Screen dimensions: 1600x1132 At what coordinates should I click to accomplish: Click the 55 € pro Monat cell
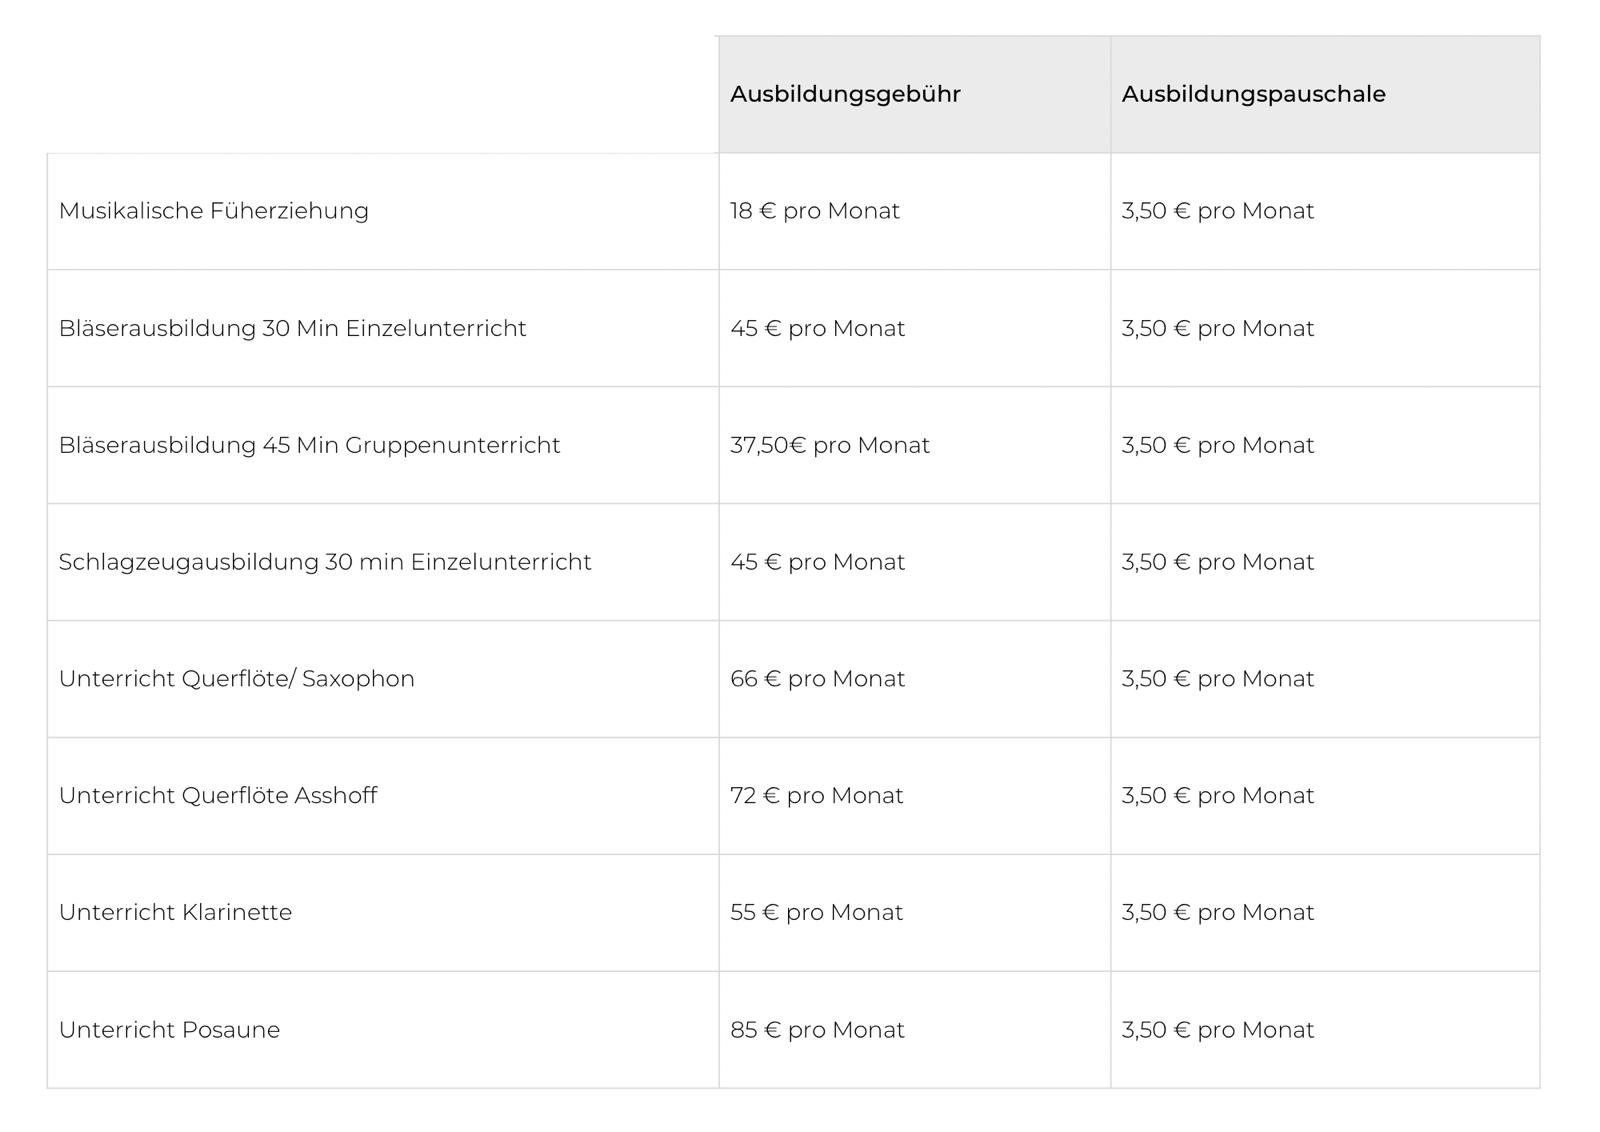click(914, 912)
